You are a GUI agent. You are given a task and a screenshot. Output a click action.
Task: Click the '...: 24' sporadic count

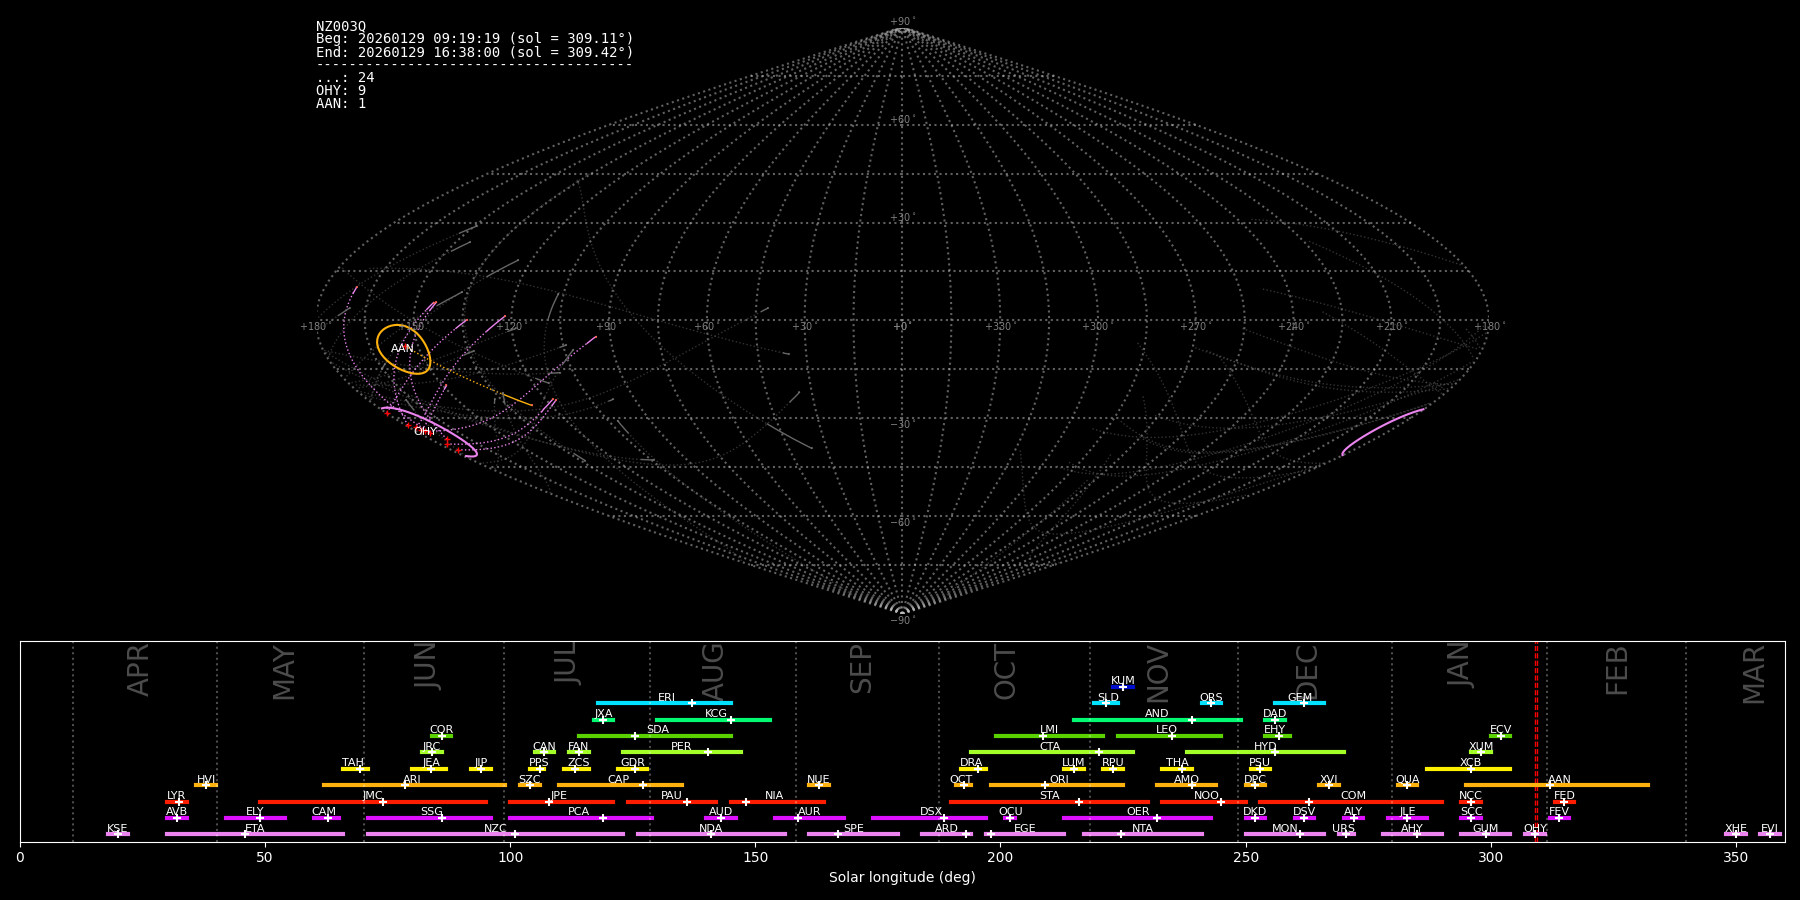345,78
